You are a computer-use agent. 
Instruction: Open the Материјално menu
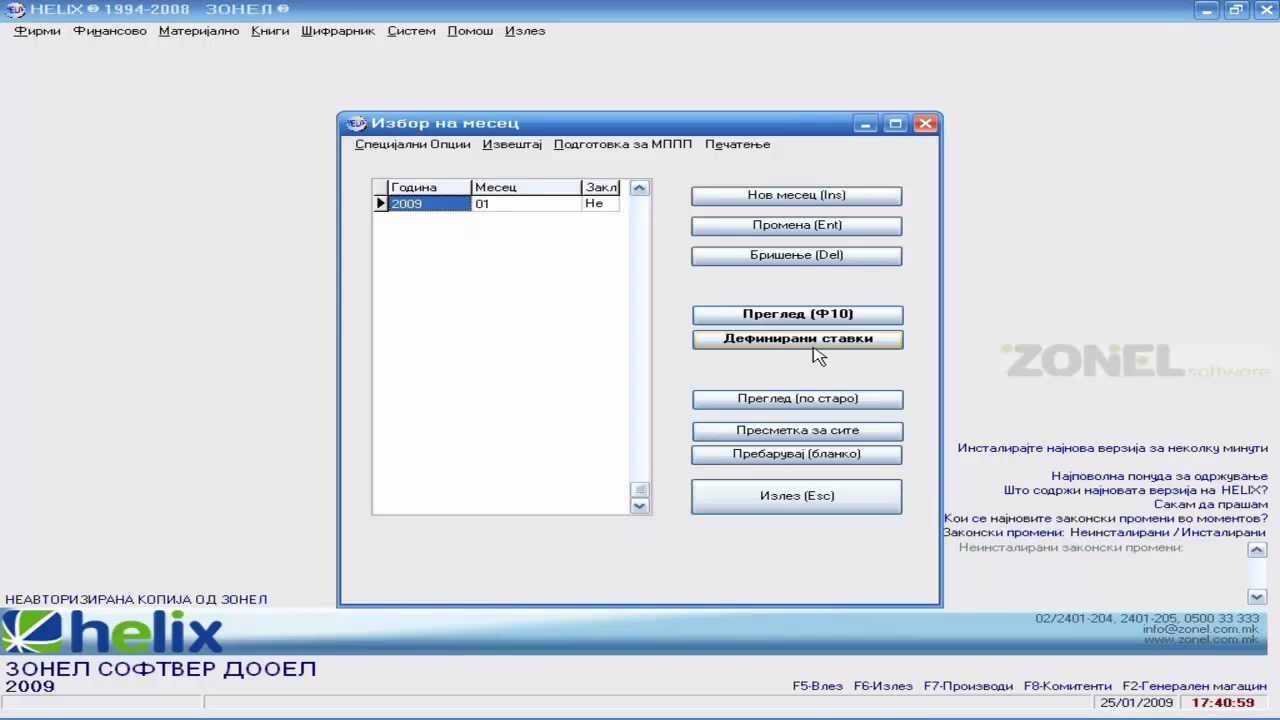point(199,31)
